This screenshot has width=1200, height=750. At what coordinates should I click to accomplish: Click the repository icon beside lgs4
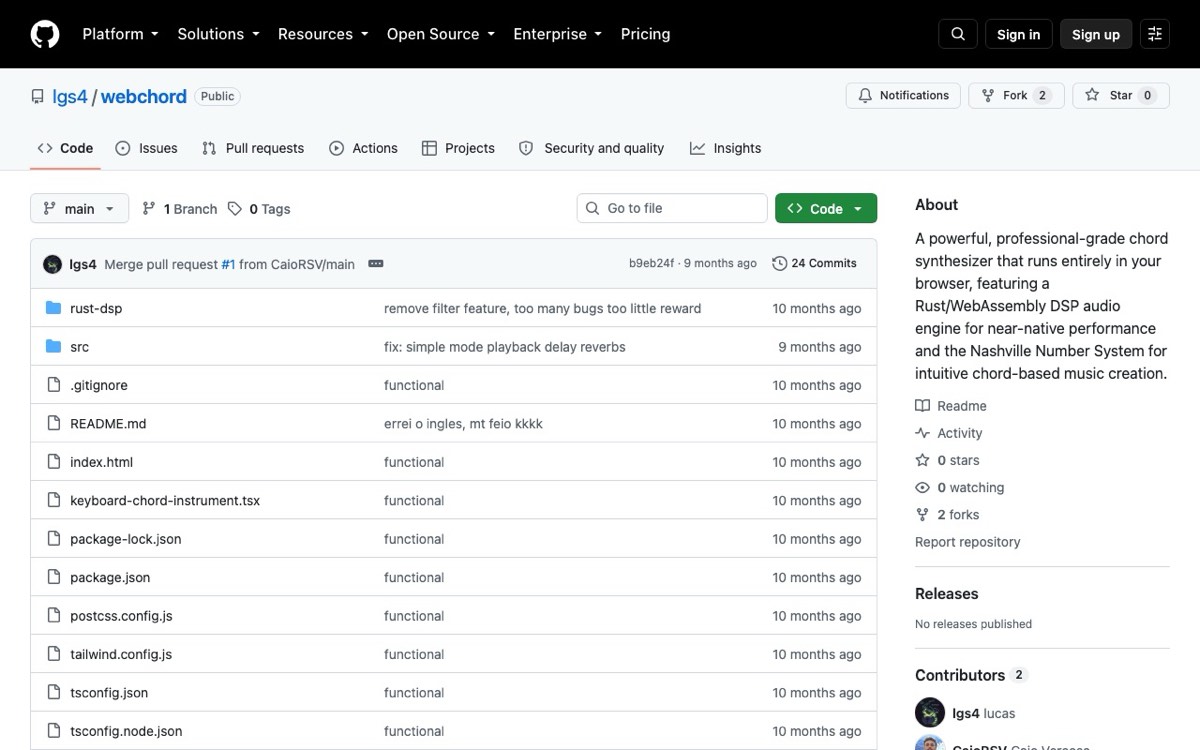[x=38, y=97]
